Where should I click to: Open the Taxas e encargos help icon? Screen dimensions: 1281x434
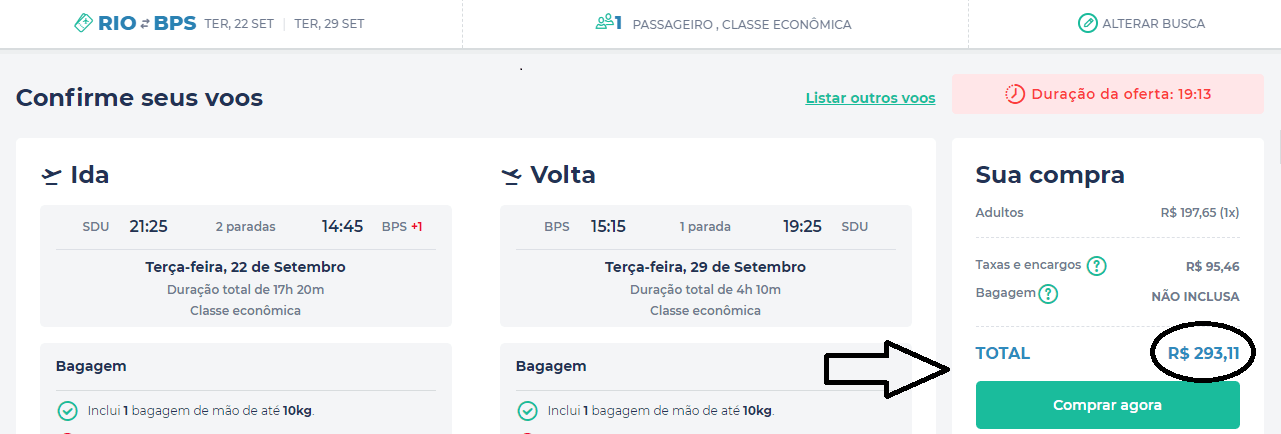pyautogui.click(x=1097, y=266)
